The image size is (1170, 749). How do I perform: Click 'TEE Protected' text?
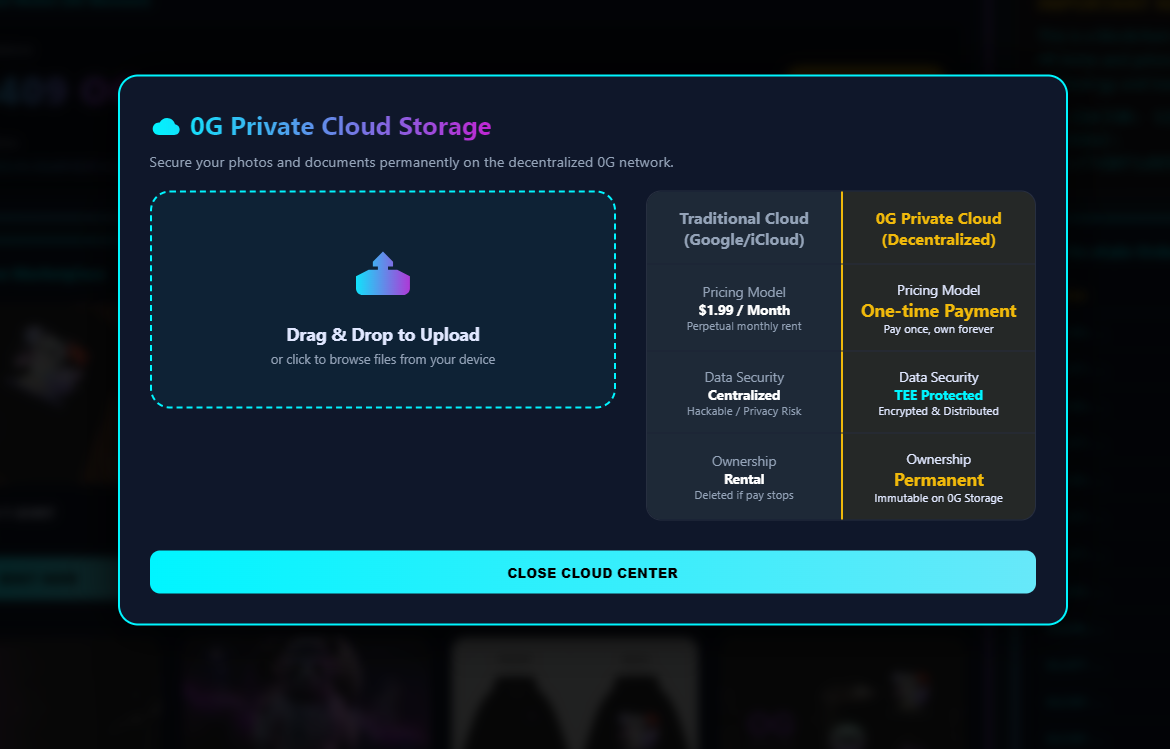(939, 395)
